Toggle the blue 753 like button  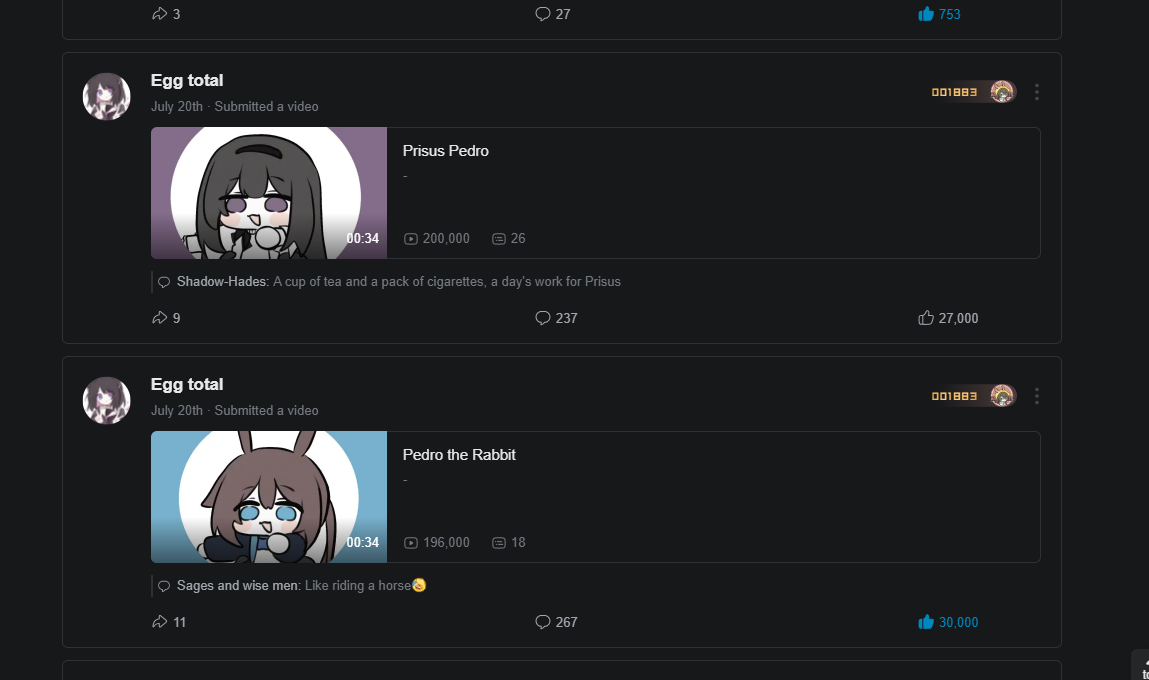(x=939, y=14)
